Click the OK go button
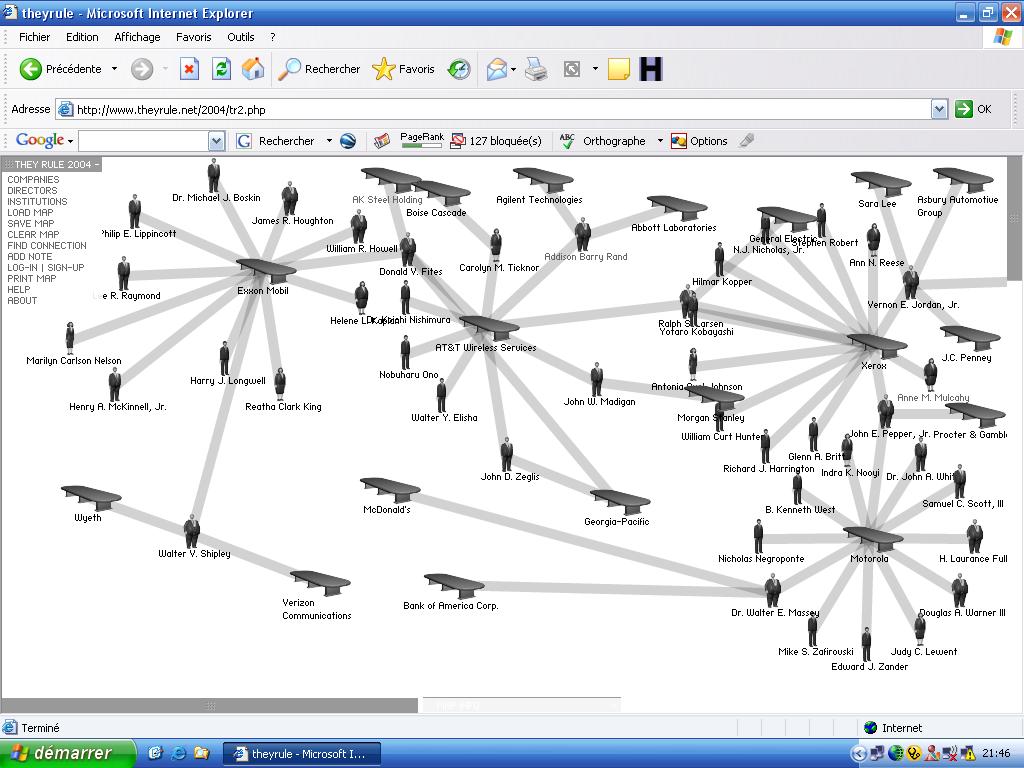The width and height of the screenshot is (1024, 768). (974, 109)
